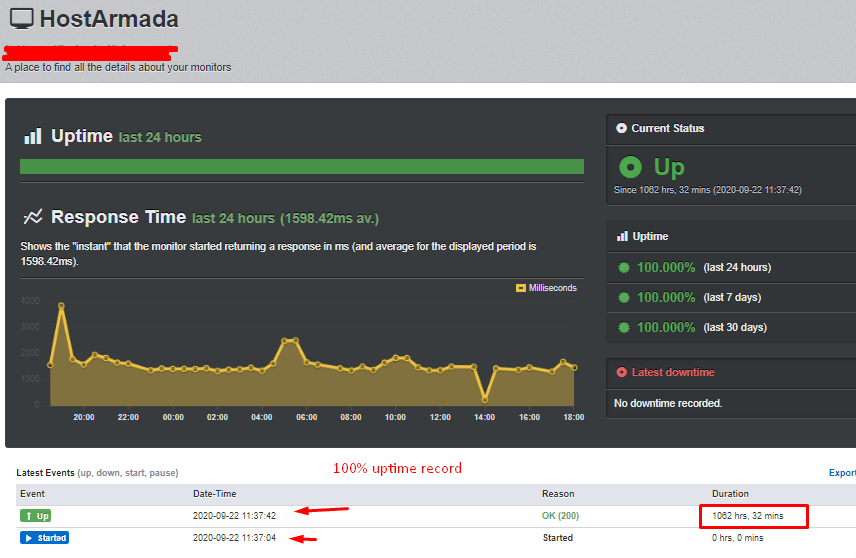Image resolution: width=856 pixels, height=558 pixels.
Task: Click the Date-Time column header
Action: 215,494
